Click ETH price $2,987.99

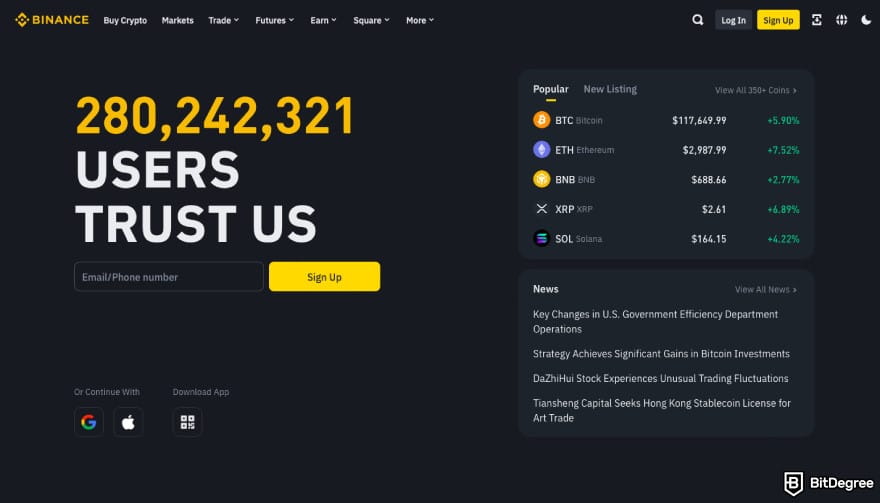click(x=704, y=150)
